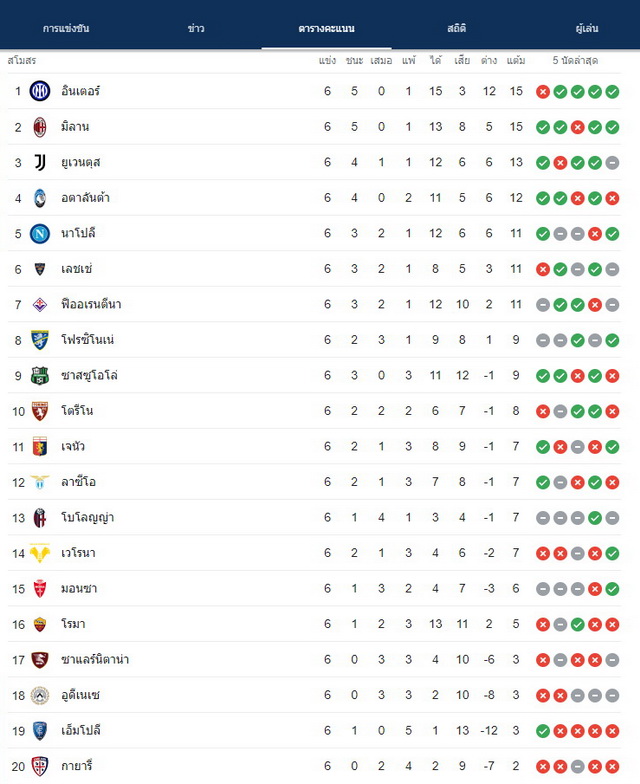
Task: Open the อตาลันต้า team link
Action: tap(86, 198)
